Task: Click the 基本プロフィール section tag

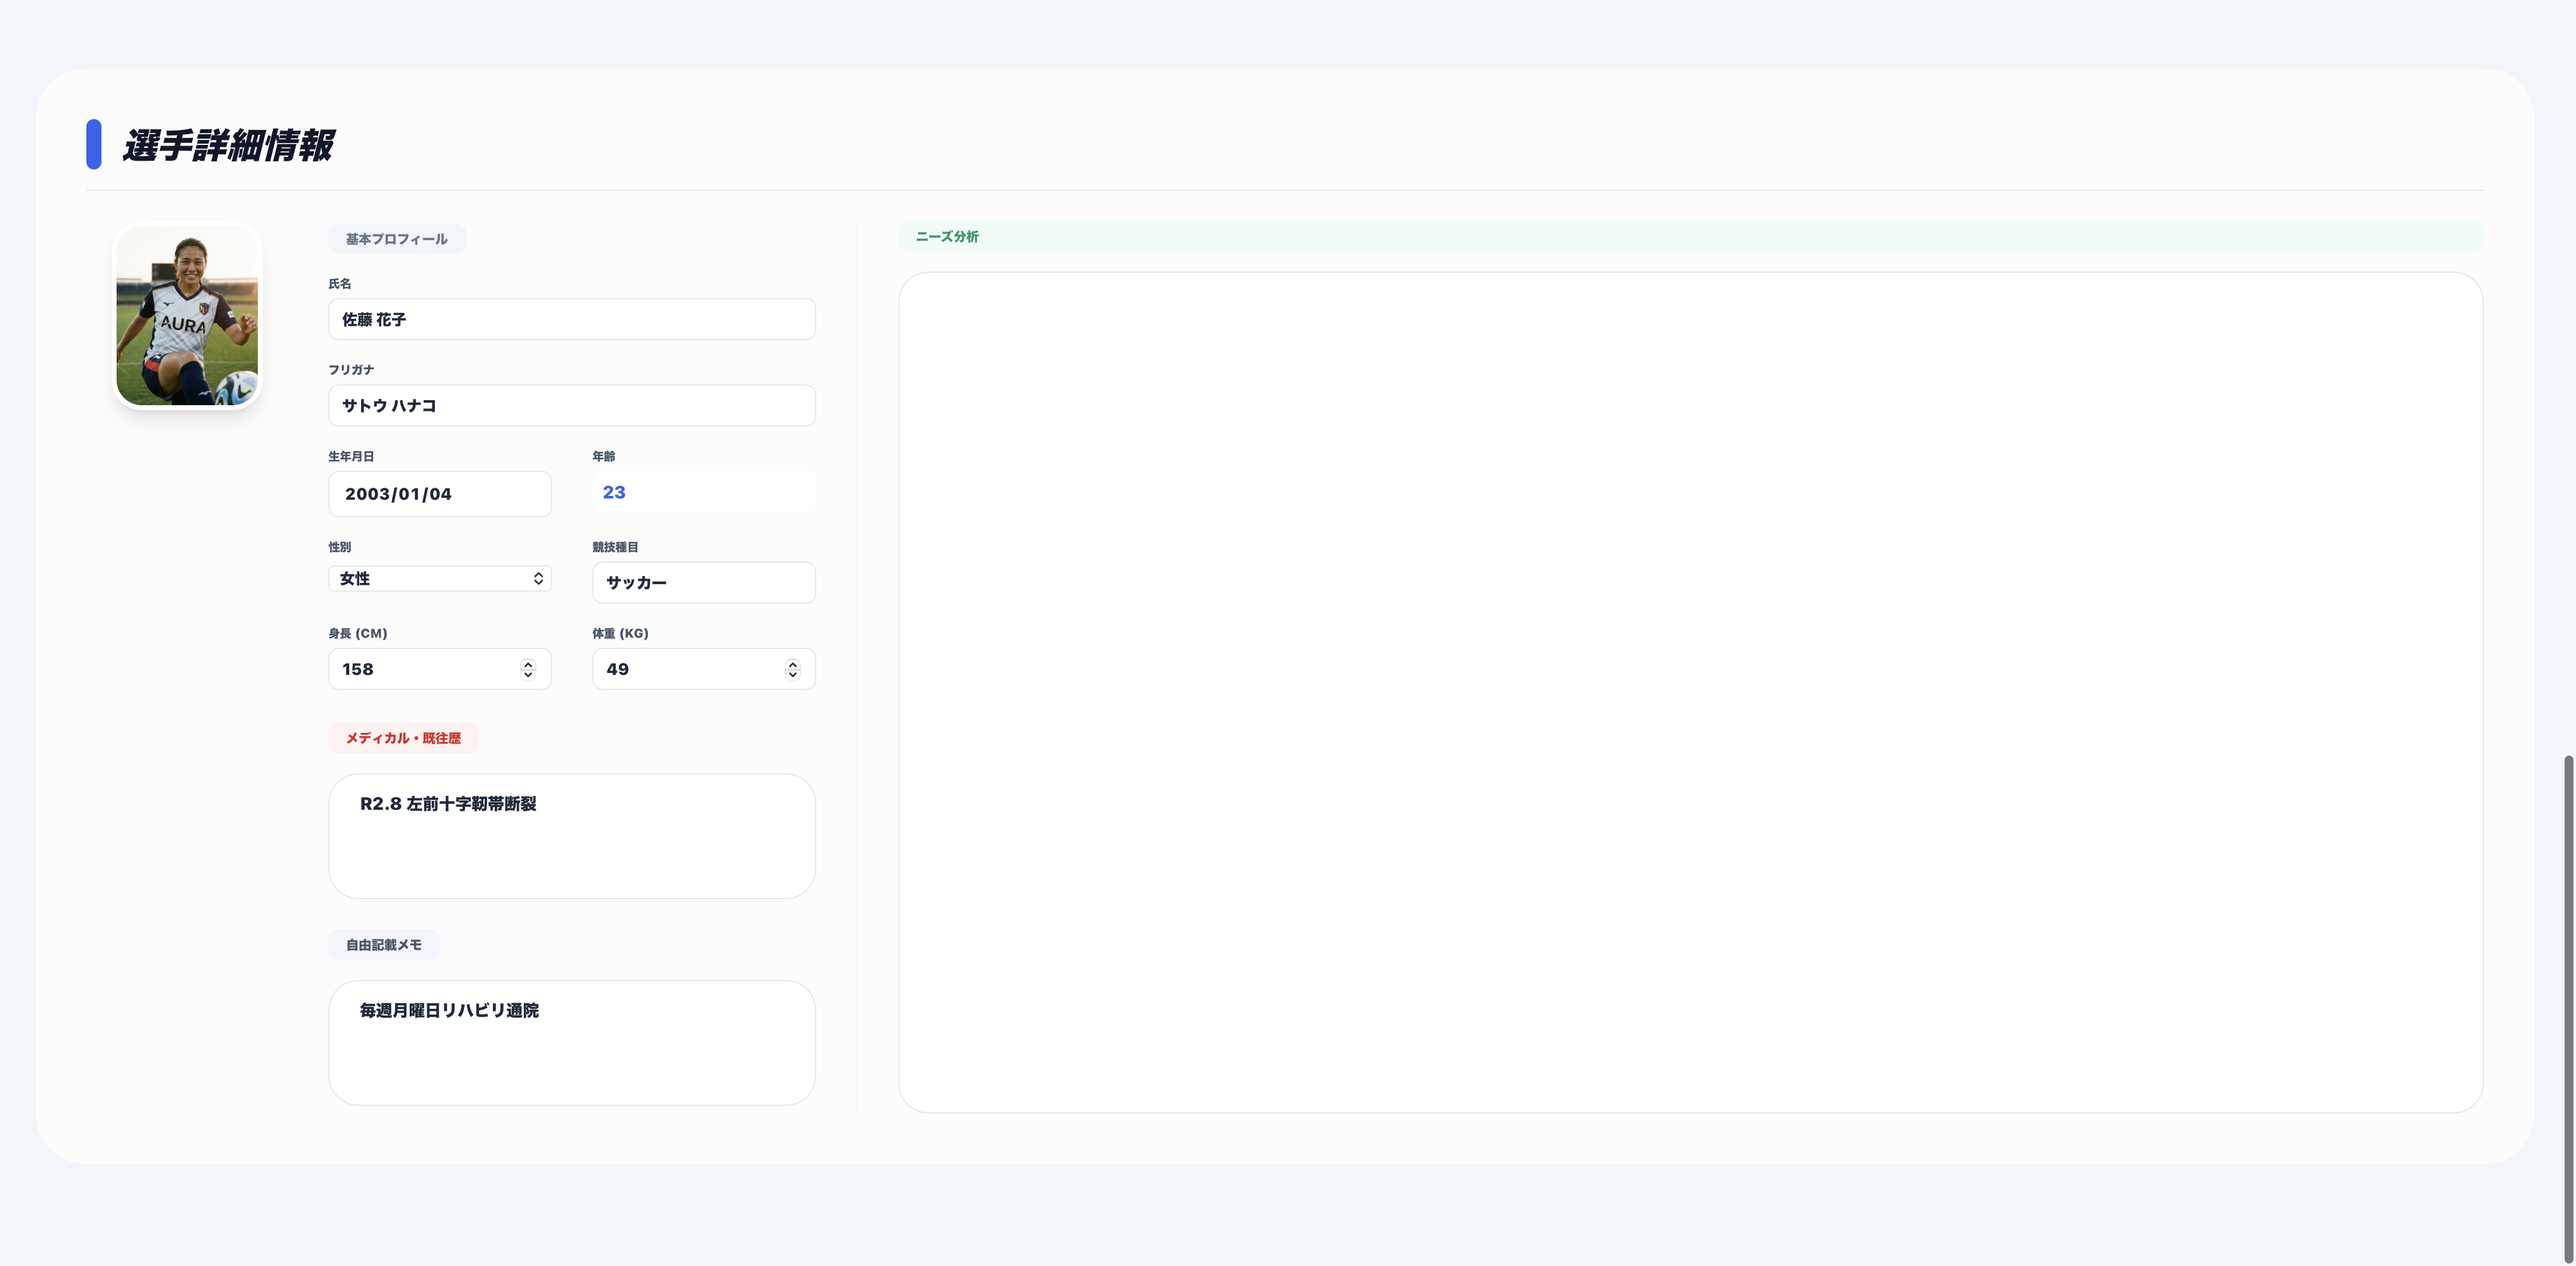Action: [x=396, y=239]
